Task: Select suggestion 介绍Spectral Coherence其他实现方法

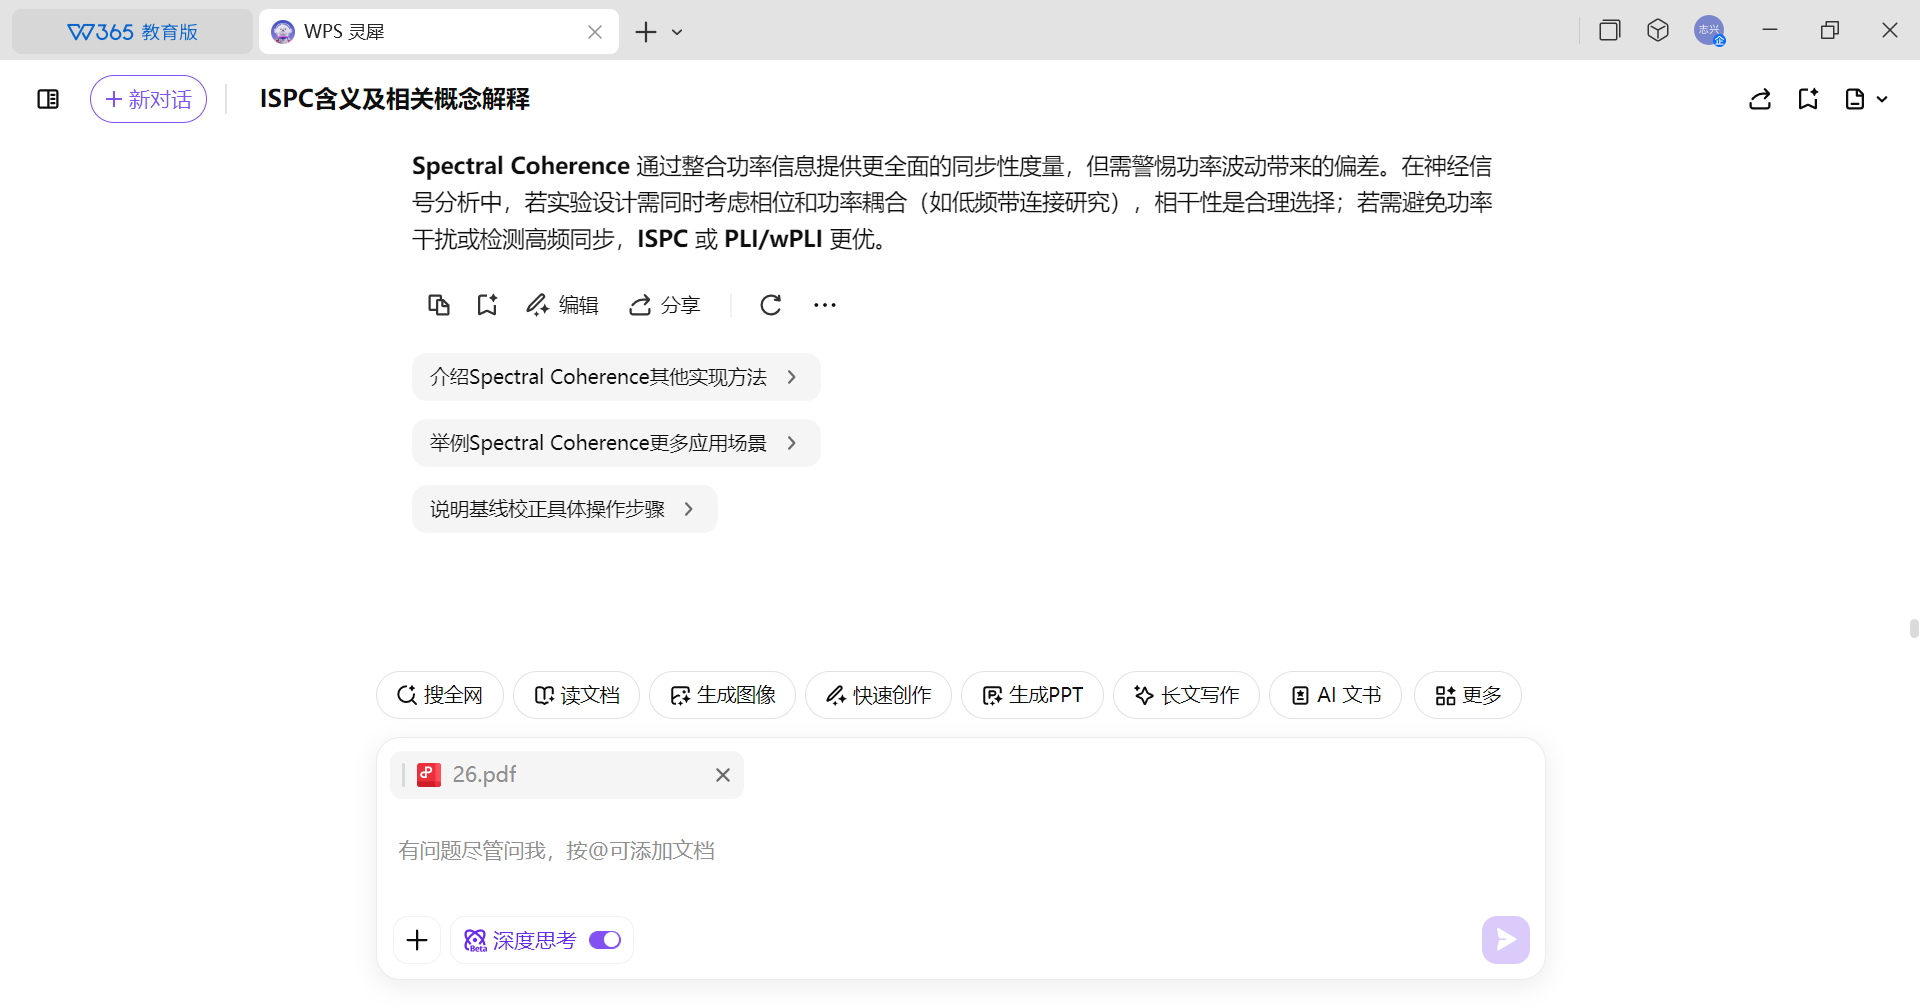Action: coord(616,377)
